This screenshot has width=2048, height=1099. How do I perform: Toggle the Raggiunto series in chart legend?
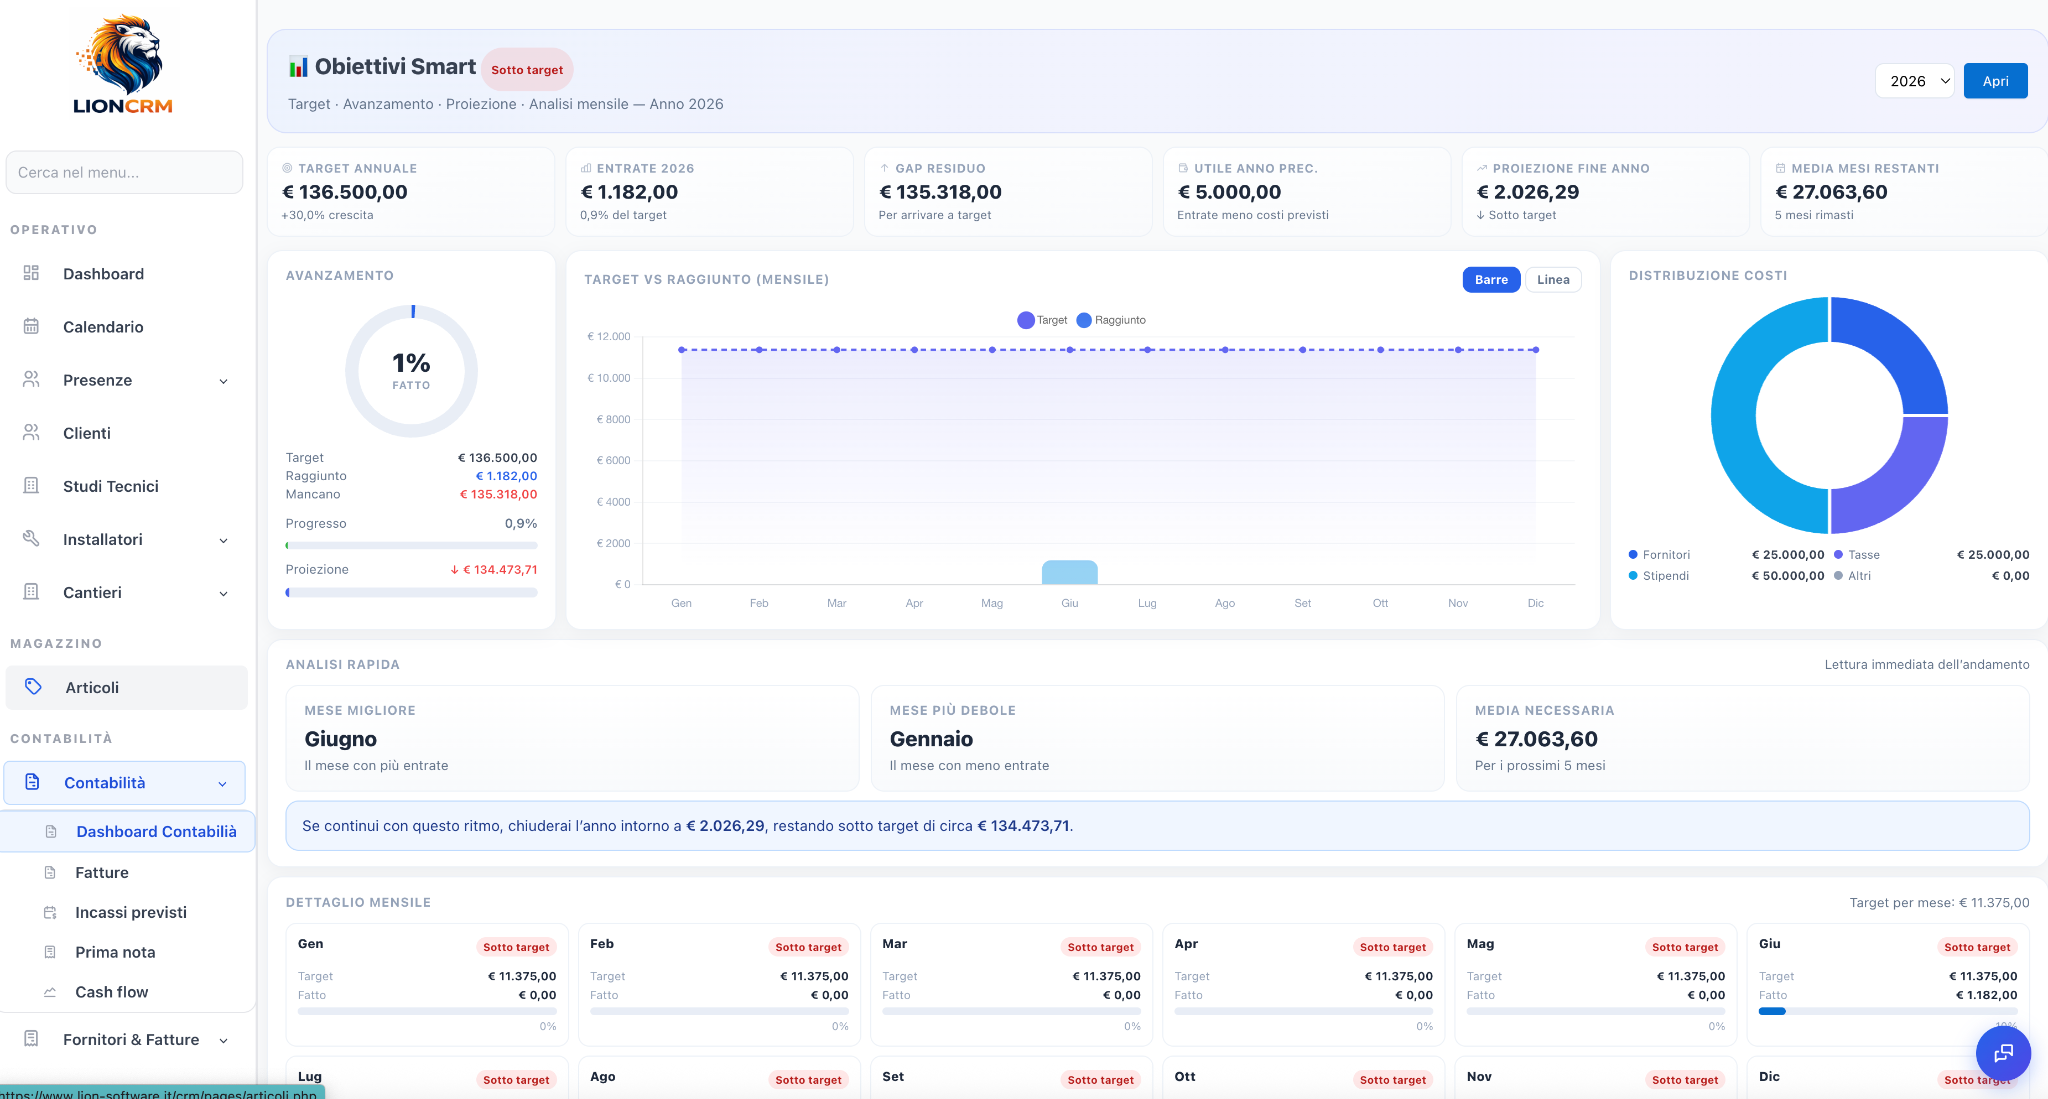pyautogui.click(x=1110, y=320)
